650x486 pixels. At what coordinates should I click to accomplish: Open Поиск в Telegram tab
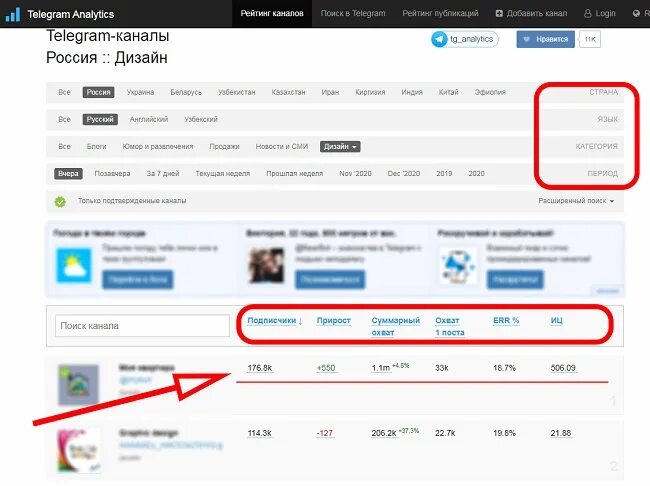point(353,14)
